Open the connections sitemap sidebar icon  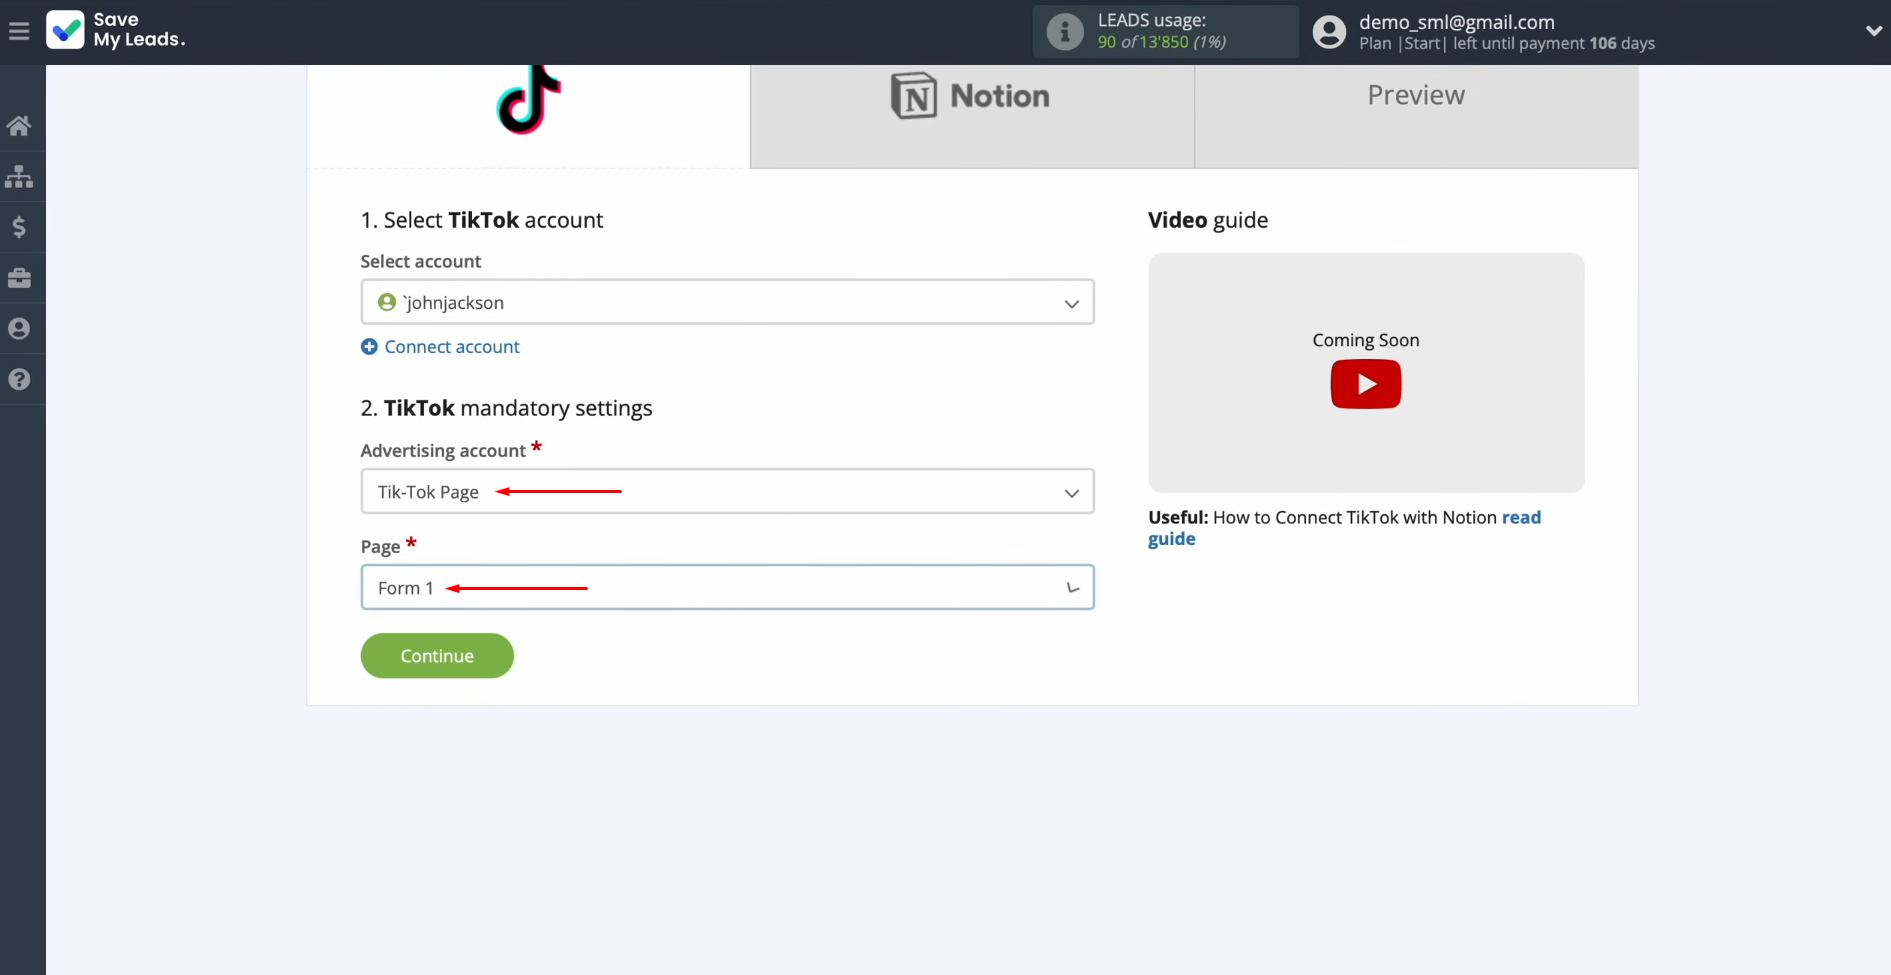coord(19,177)
